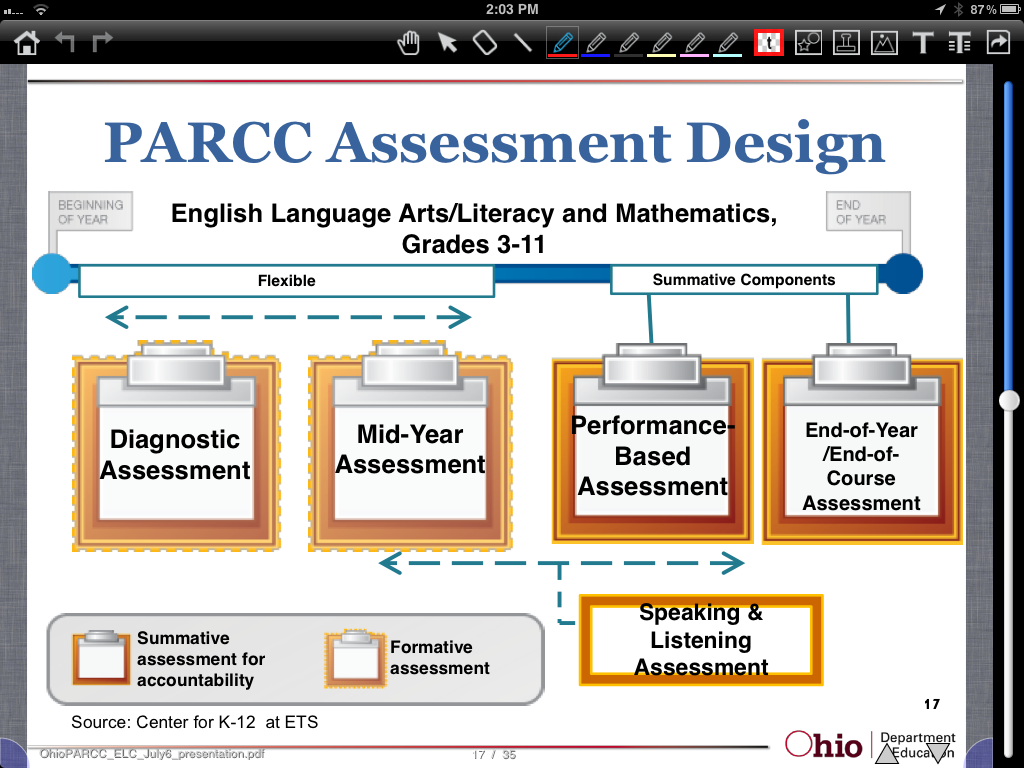Tap the Home icon
This screenshot has width=1024, height=768.
click(x=27, y=43)
